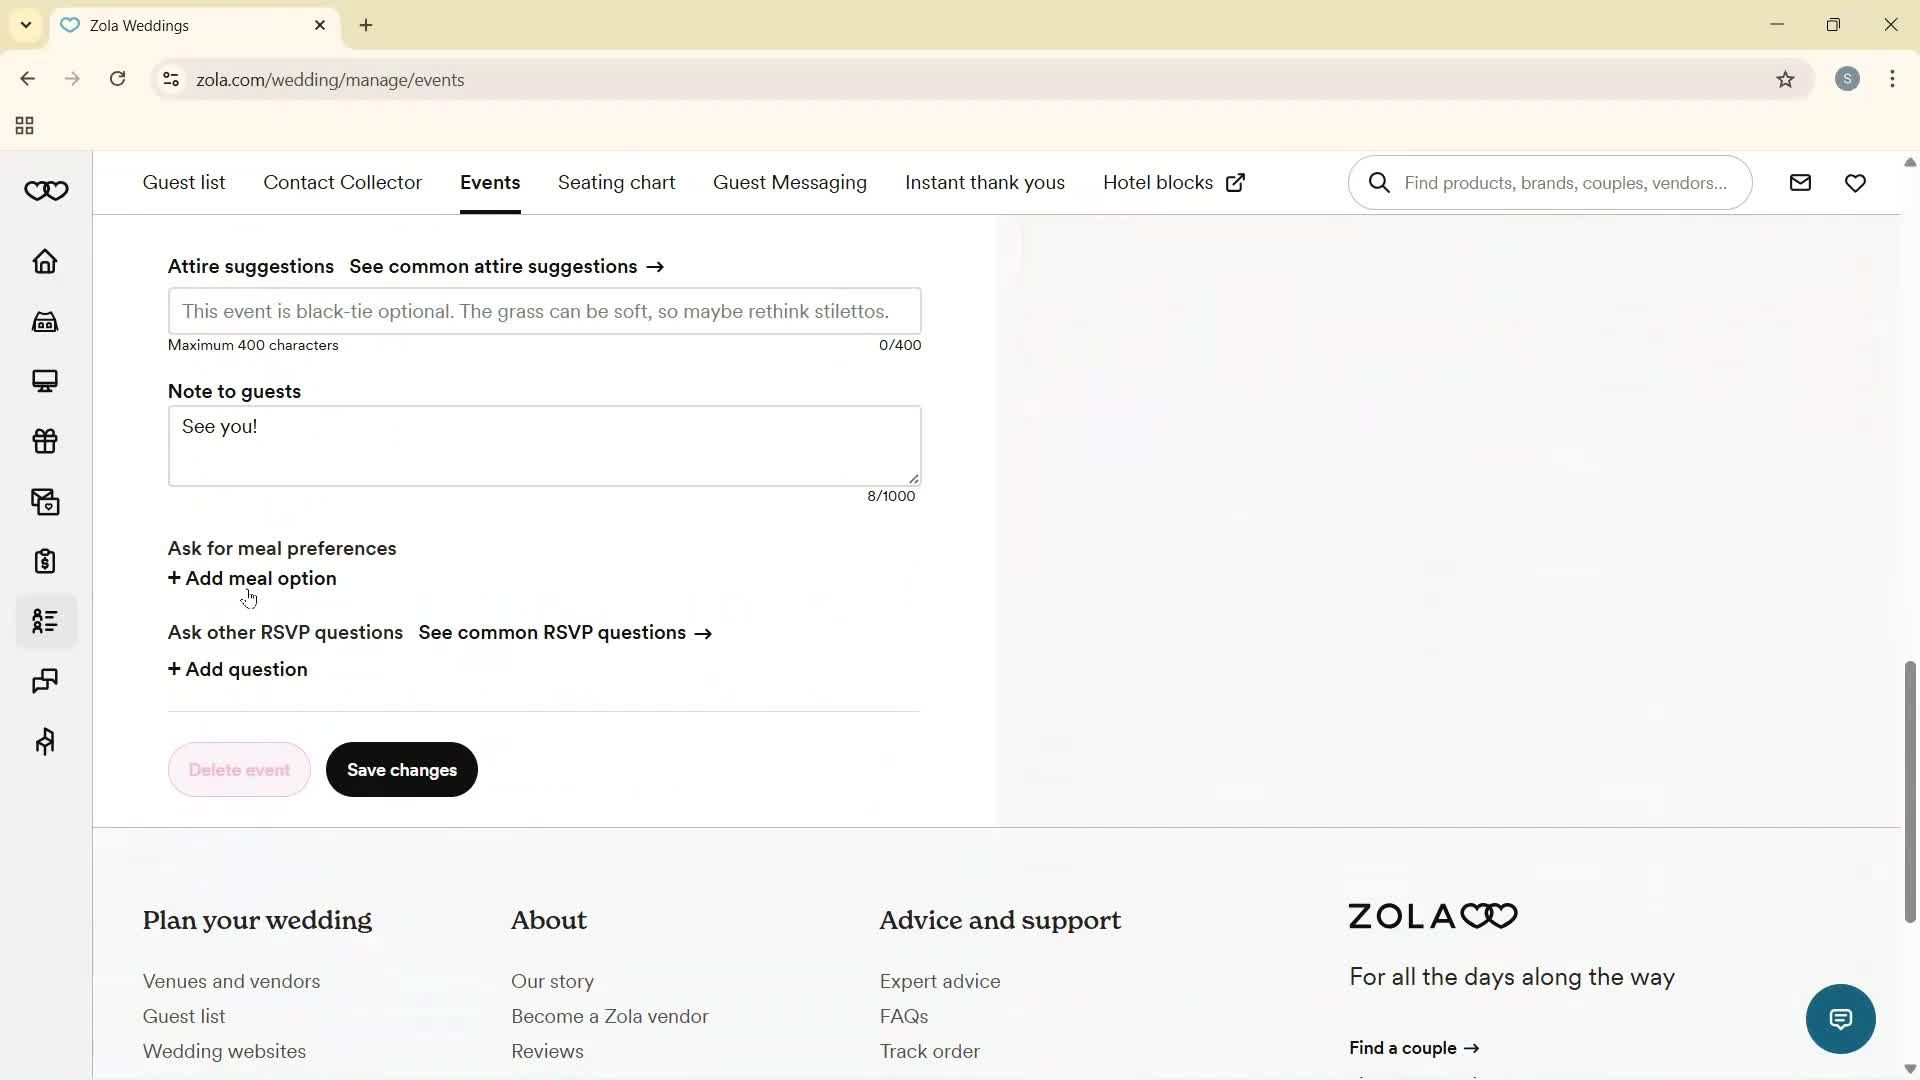The image size is (1920, 1080).
Task: Switch to the Seating chart tab
Action: point(616,182)
